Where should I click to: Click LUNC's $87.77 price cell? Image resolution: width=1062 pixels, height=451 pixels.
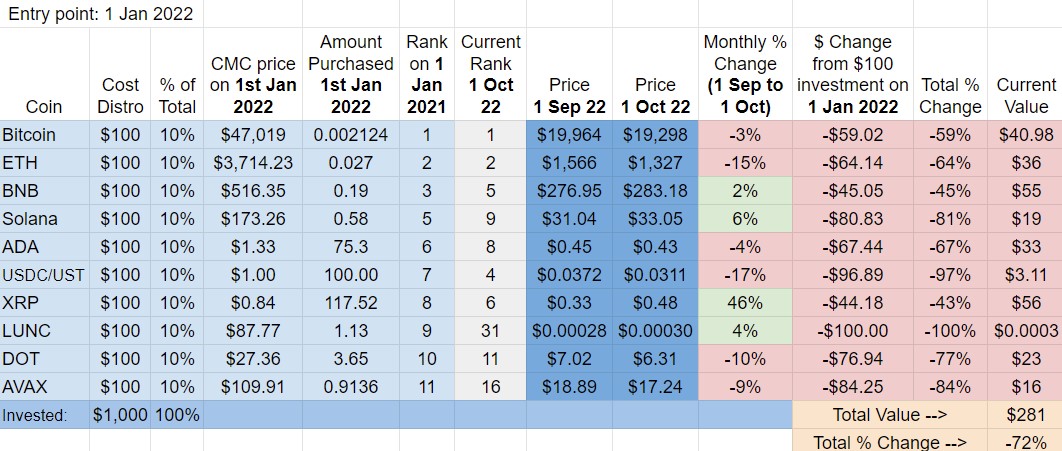(x=253, y=331)
